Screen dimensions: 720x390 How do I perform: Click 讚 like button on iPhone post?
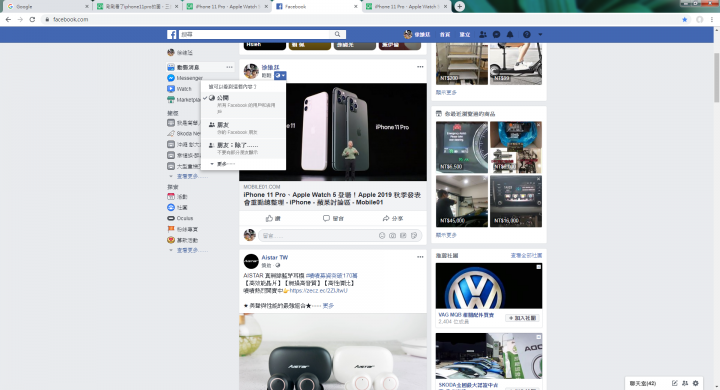pyautogui.click(x=273, y=219)
